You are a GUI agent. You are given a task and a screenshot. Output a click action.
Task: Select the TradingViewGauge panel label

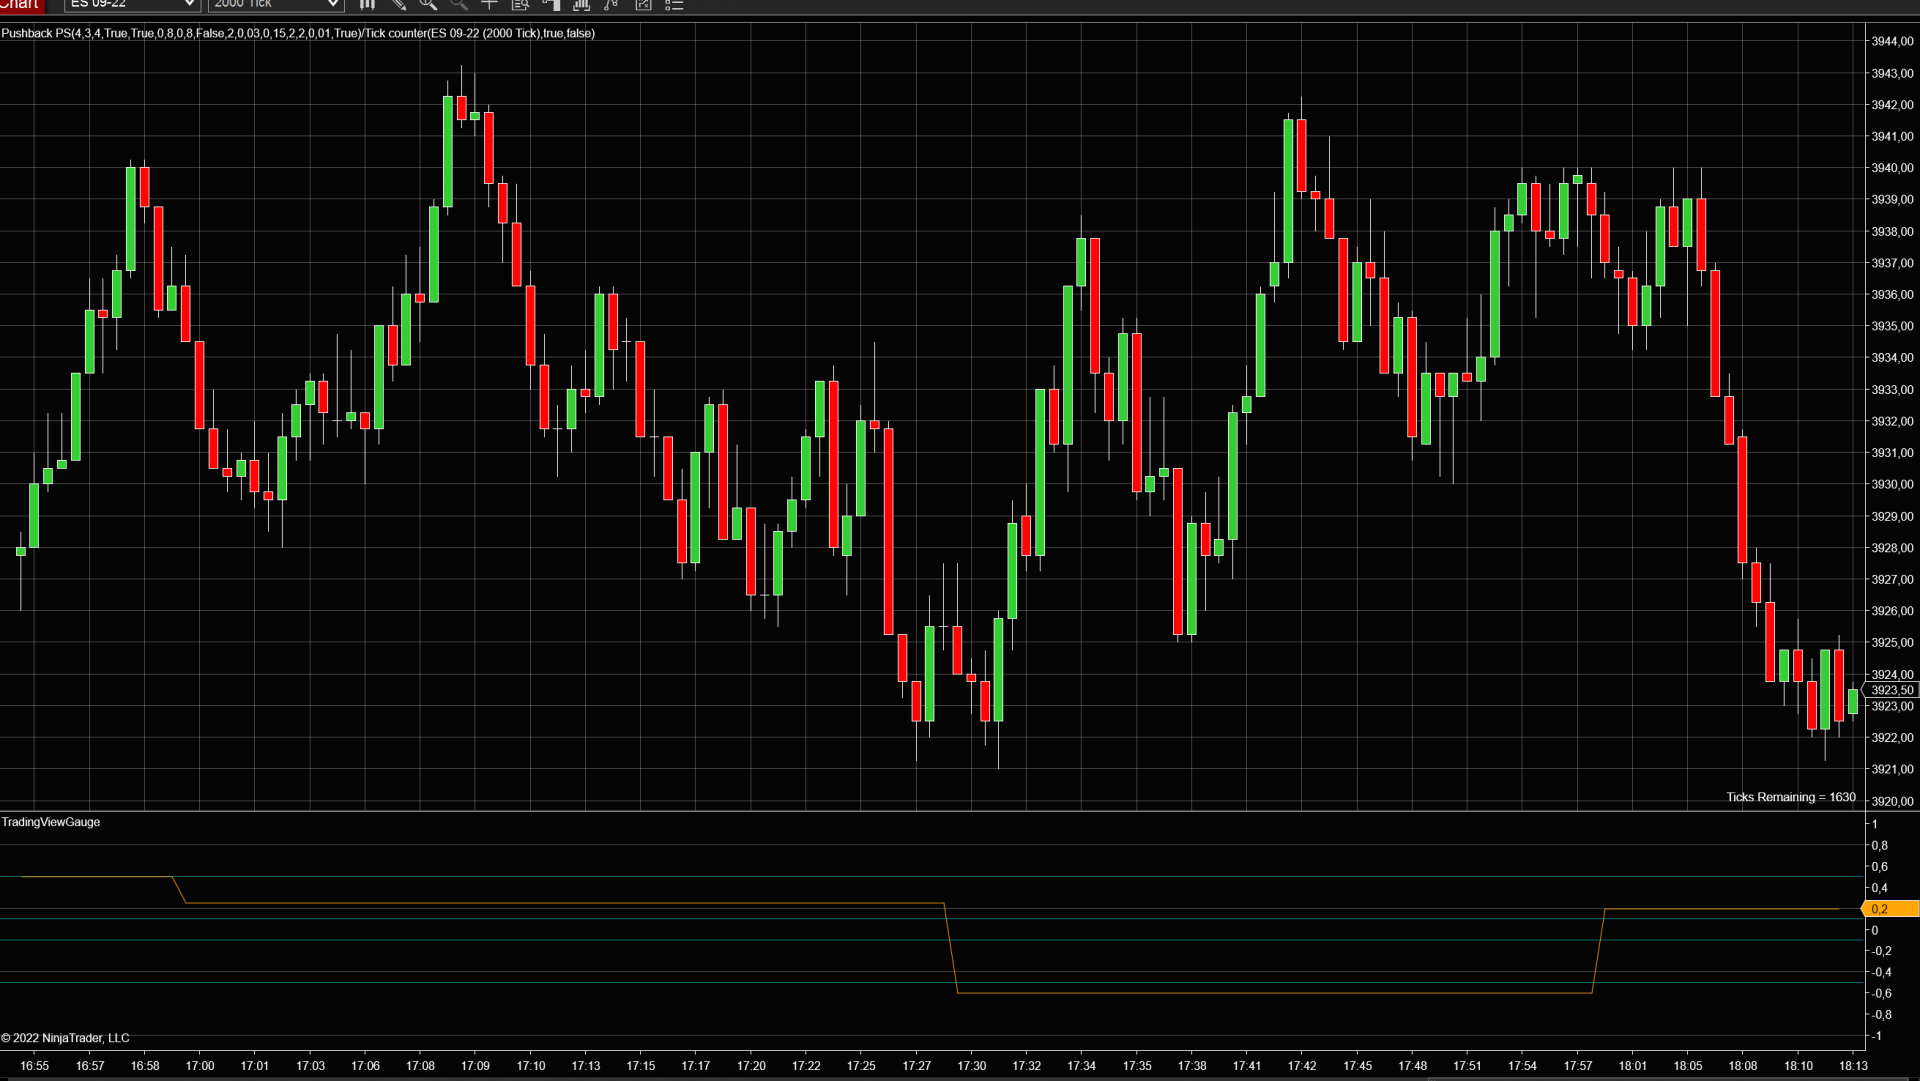click(51, 822)
